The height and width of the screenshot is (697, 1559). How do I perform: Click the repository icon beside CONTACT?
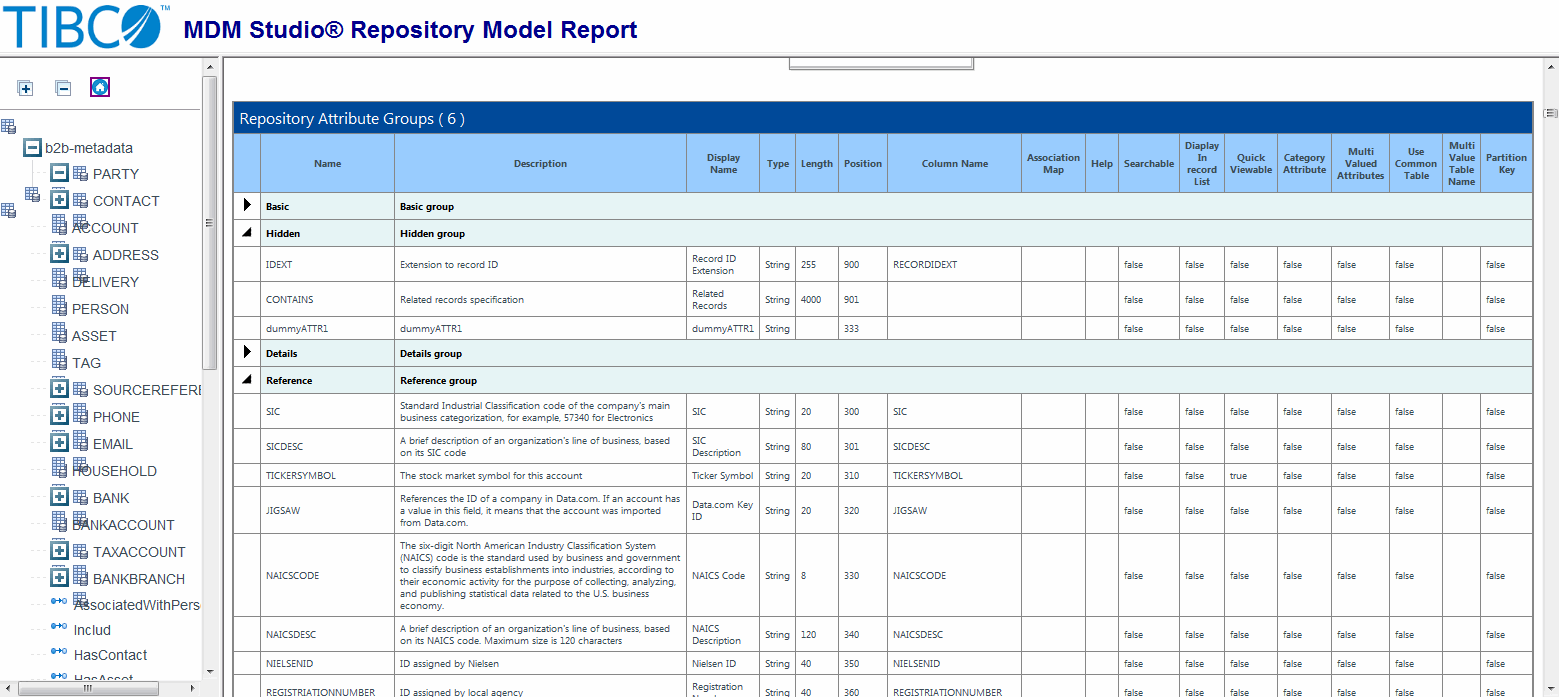80,200
